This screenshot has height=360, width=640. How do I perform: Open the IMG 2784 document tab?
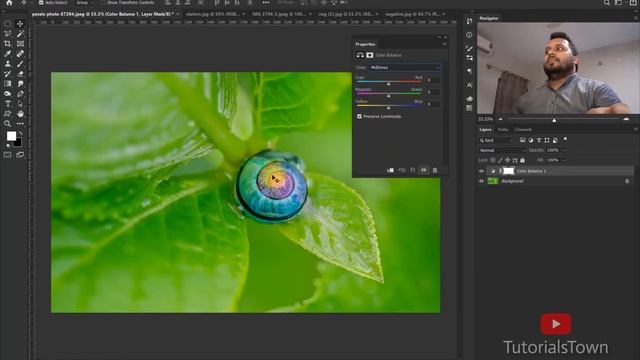278,14
